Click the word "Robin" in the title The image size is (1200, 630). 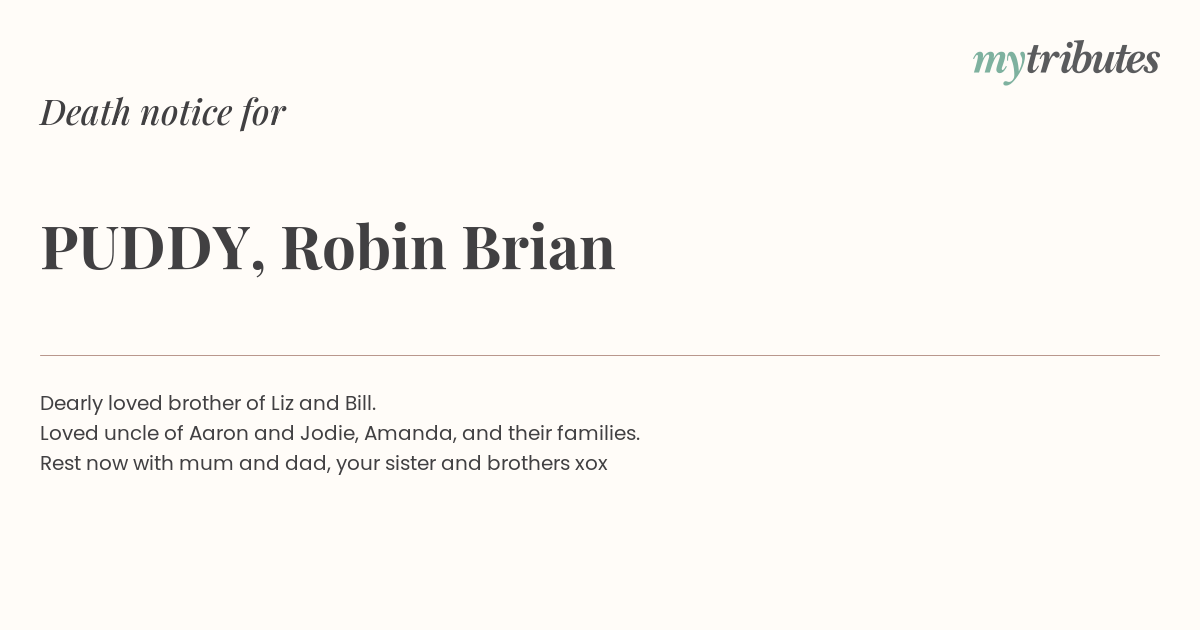tap(363, 247)
